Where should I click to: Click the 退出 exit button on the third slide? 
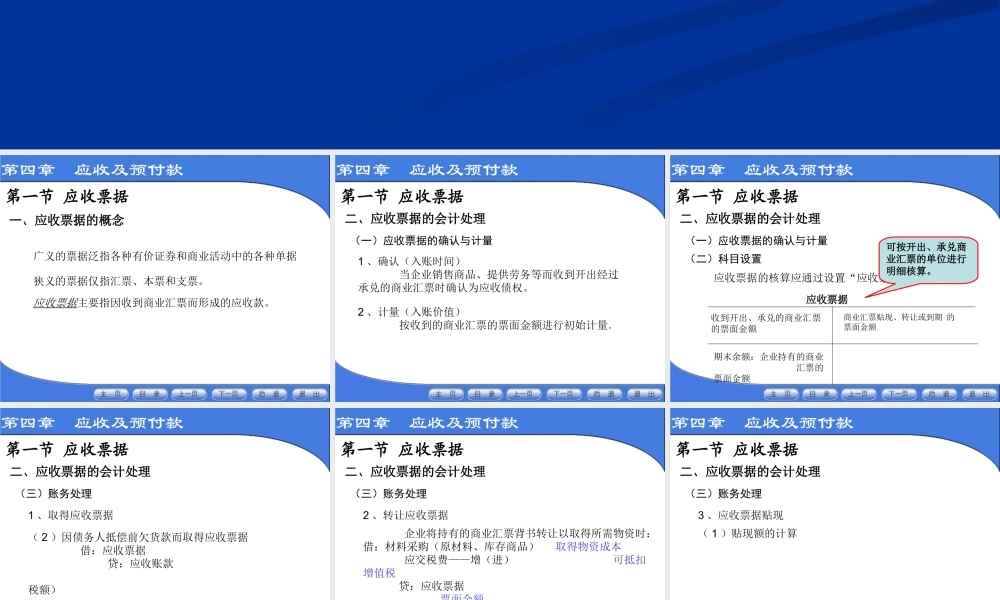pos(976,394)
